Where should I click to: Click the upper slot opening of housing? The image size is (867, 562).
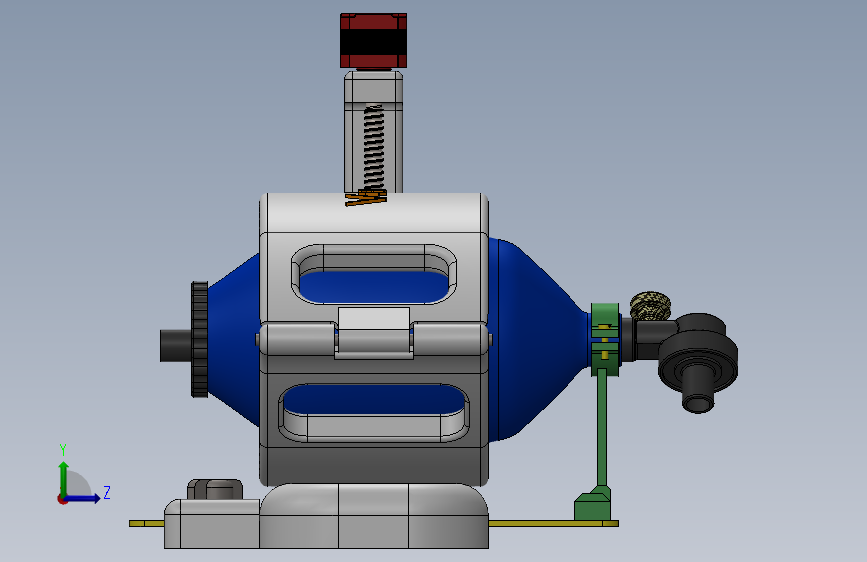pos(374,274)
